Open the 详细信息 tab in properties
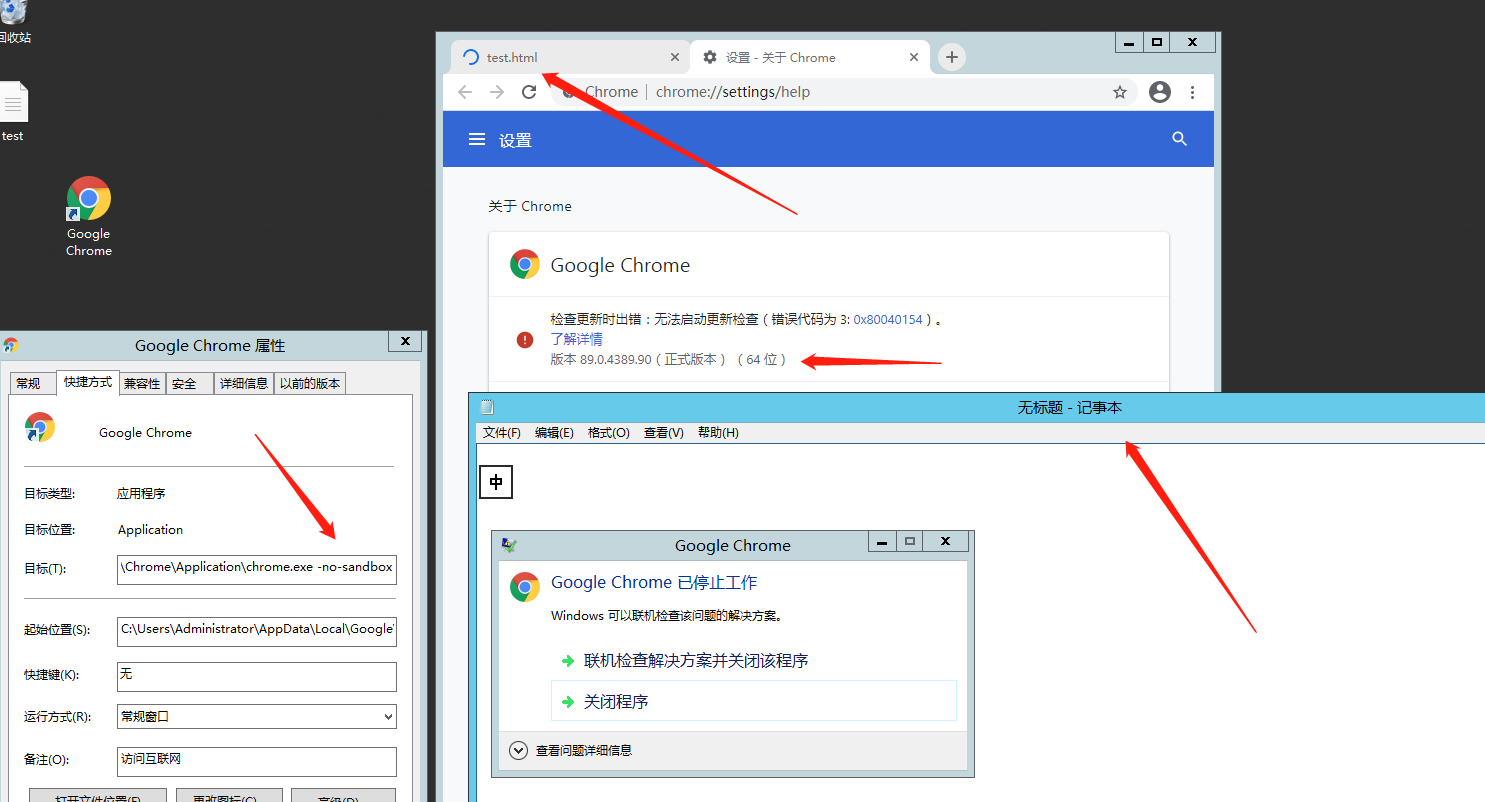The image size is (1485, 802). [244, 383]
